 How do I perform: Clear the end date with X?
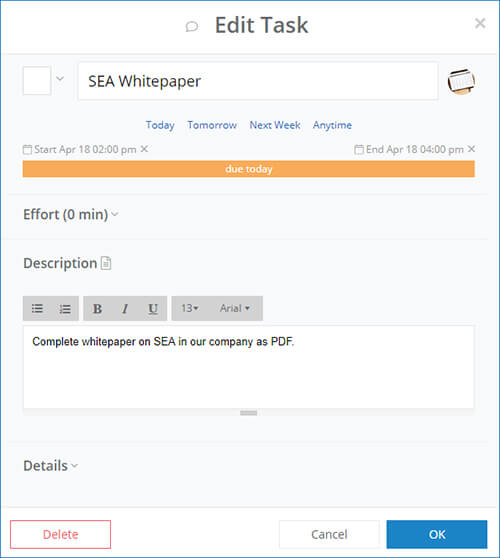coord(471,149)
